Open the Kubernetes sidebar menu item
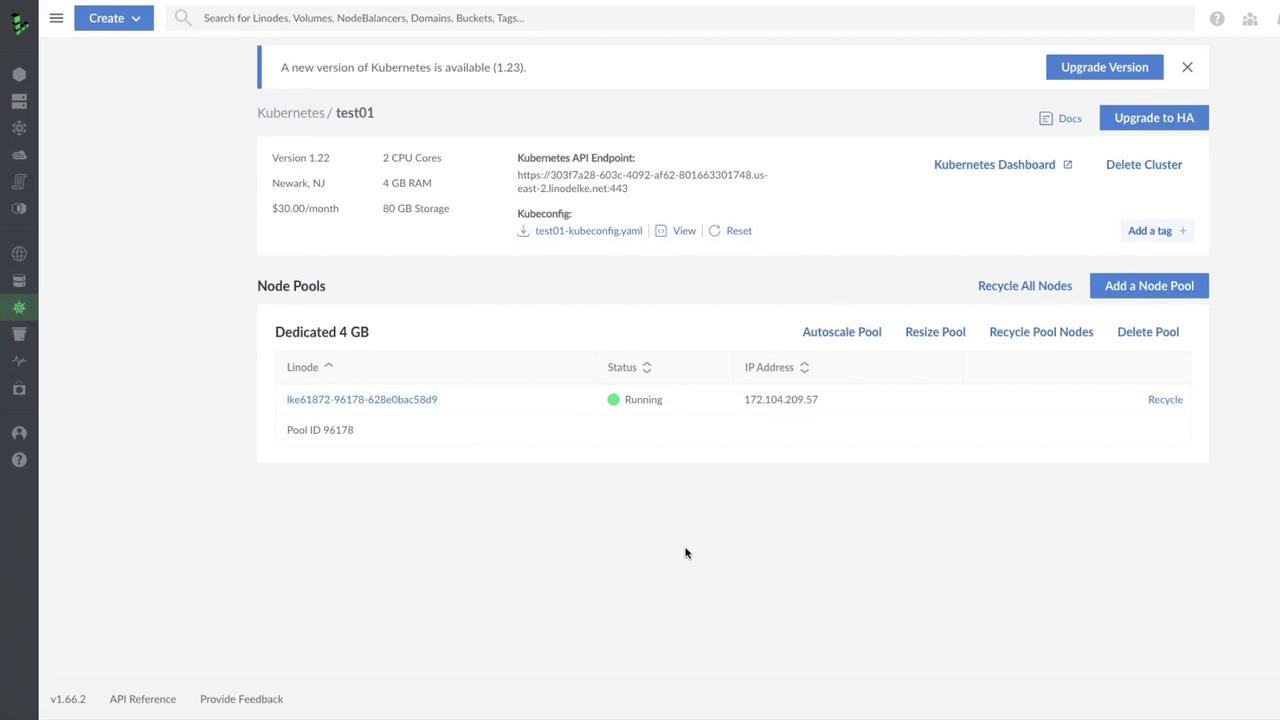The image size is (1280, 720). [x=19, y=307]
